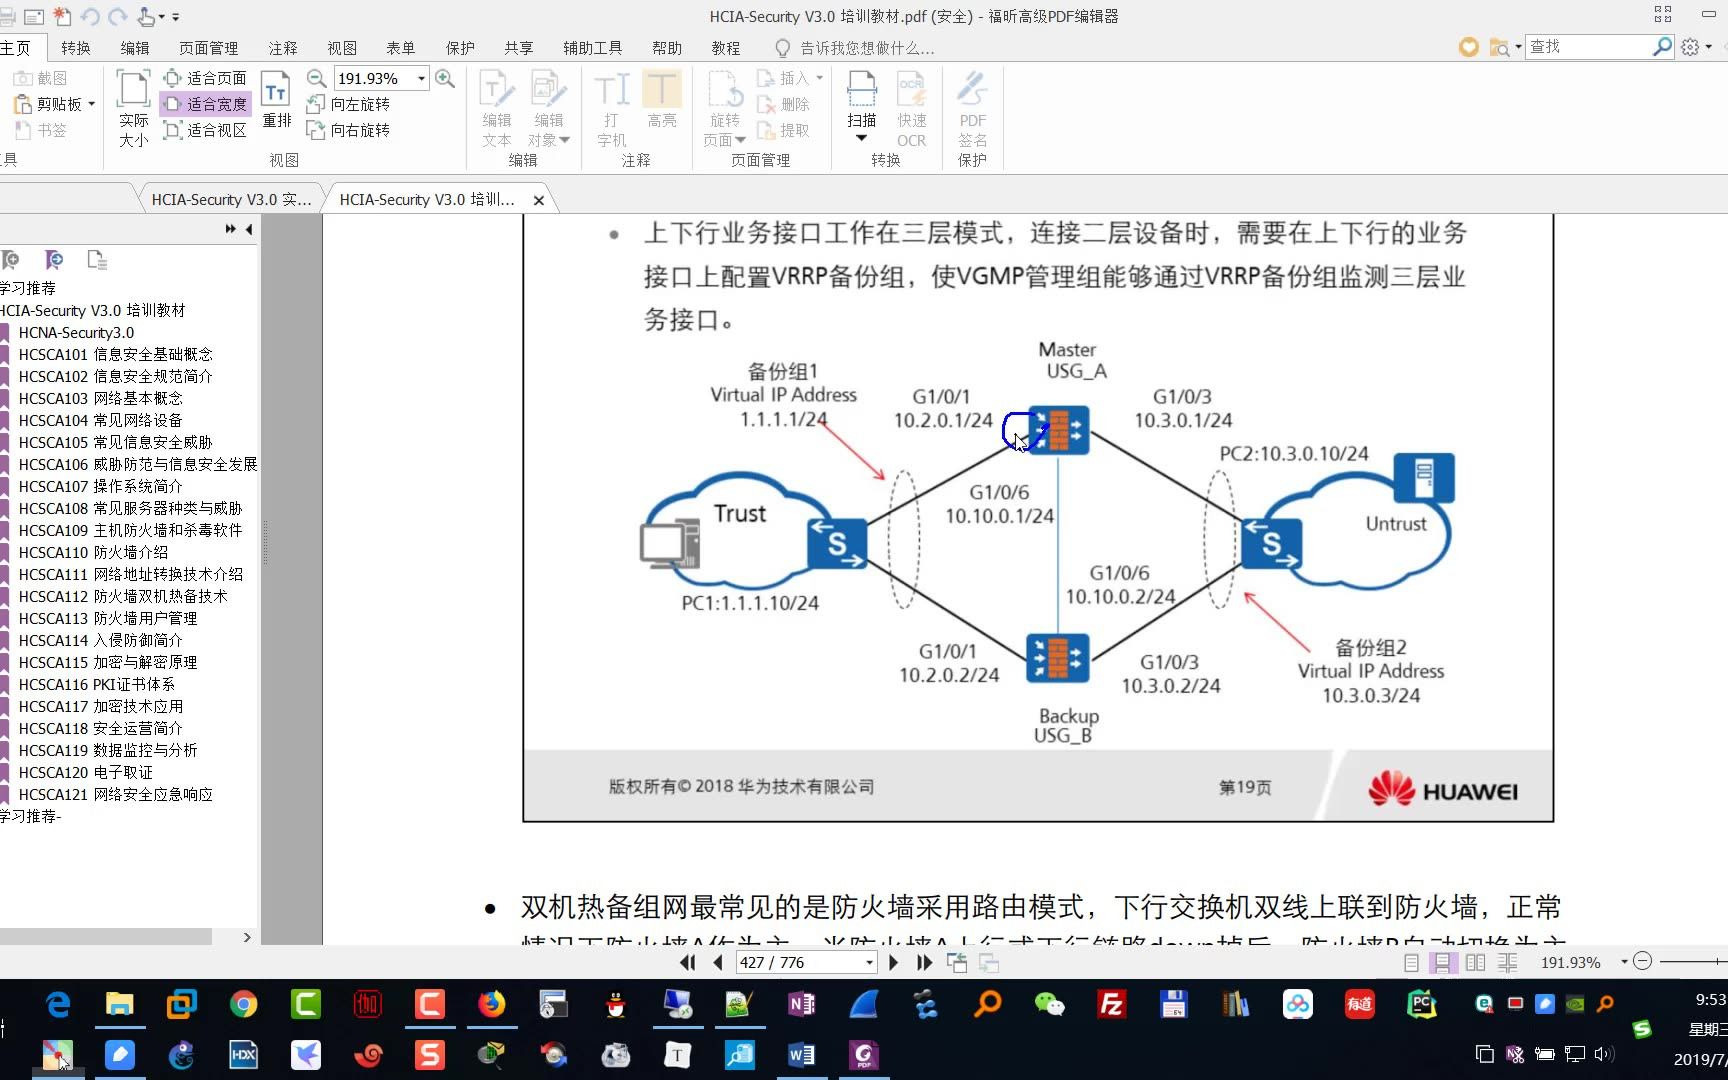The width and height of the screenshot is (1728, 1080).
Task: Click the search magnifier button next to Find field
Action: [1662, 46]
